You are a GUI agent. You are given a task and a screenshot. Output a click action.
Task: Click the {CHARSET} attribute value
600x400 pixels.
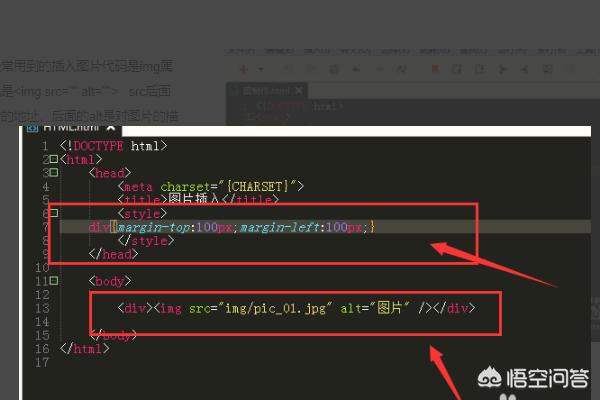[x=259, y=186]
